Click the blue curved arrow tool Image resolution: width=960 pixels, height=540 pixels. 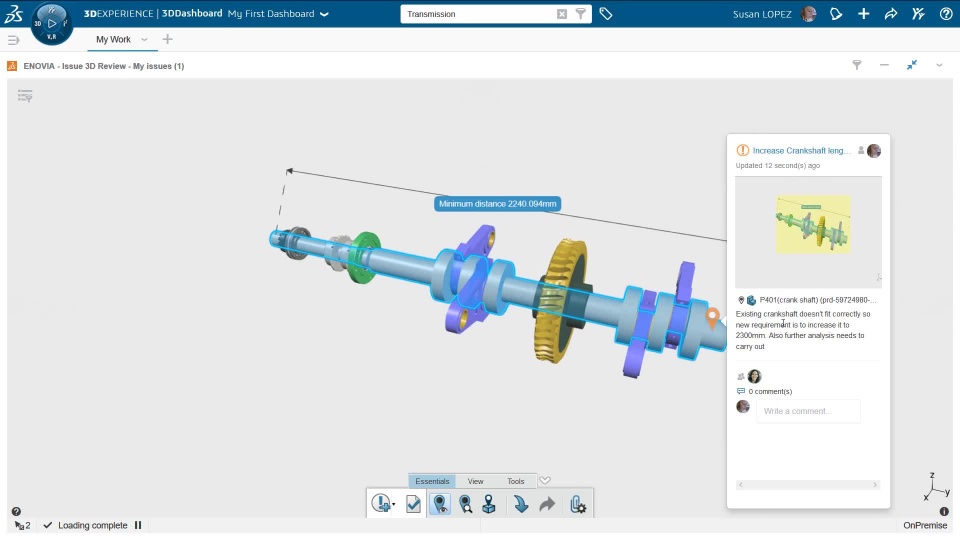click(x=520, y=504)
